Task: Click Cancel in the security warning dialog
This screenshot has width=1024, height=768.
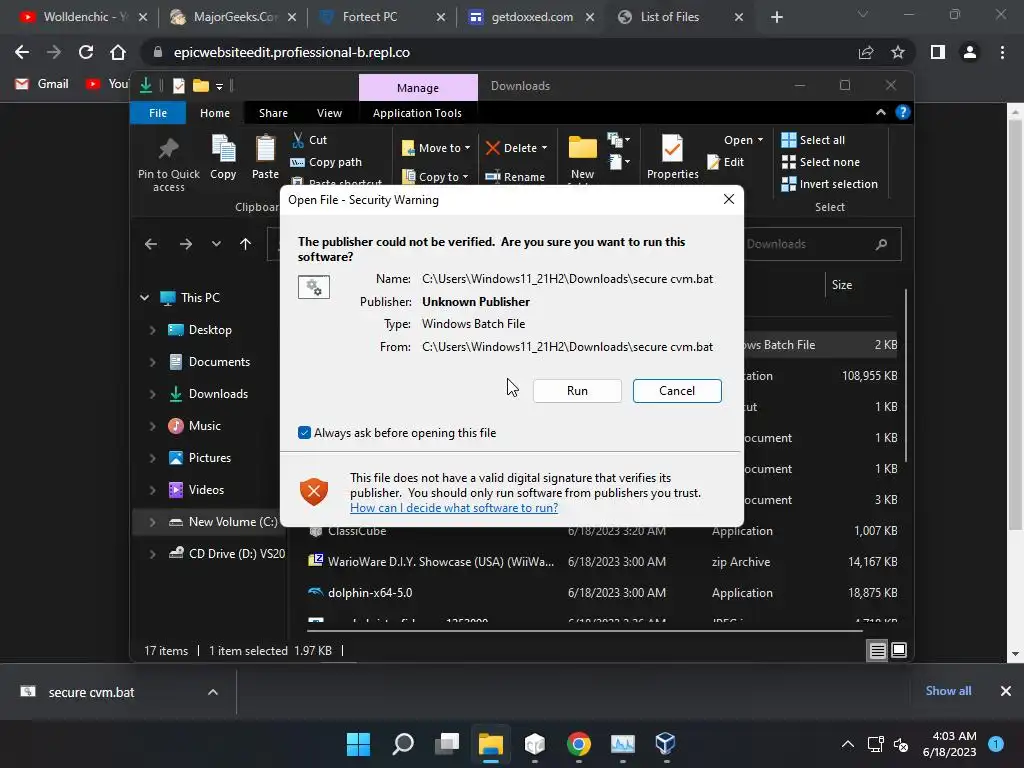Action: click(x=677, y=391)
